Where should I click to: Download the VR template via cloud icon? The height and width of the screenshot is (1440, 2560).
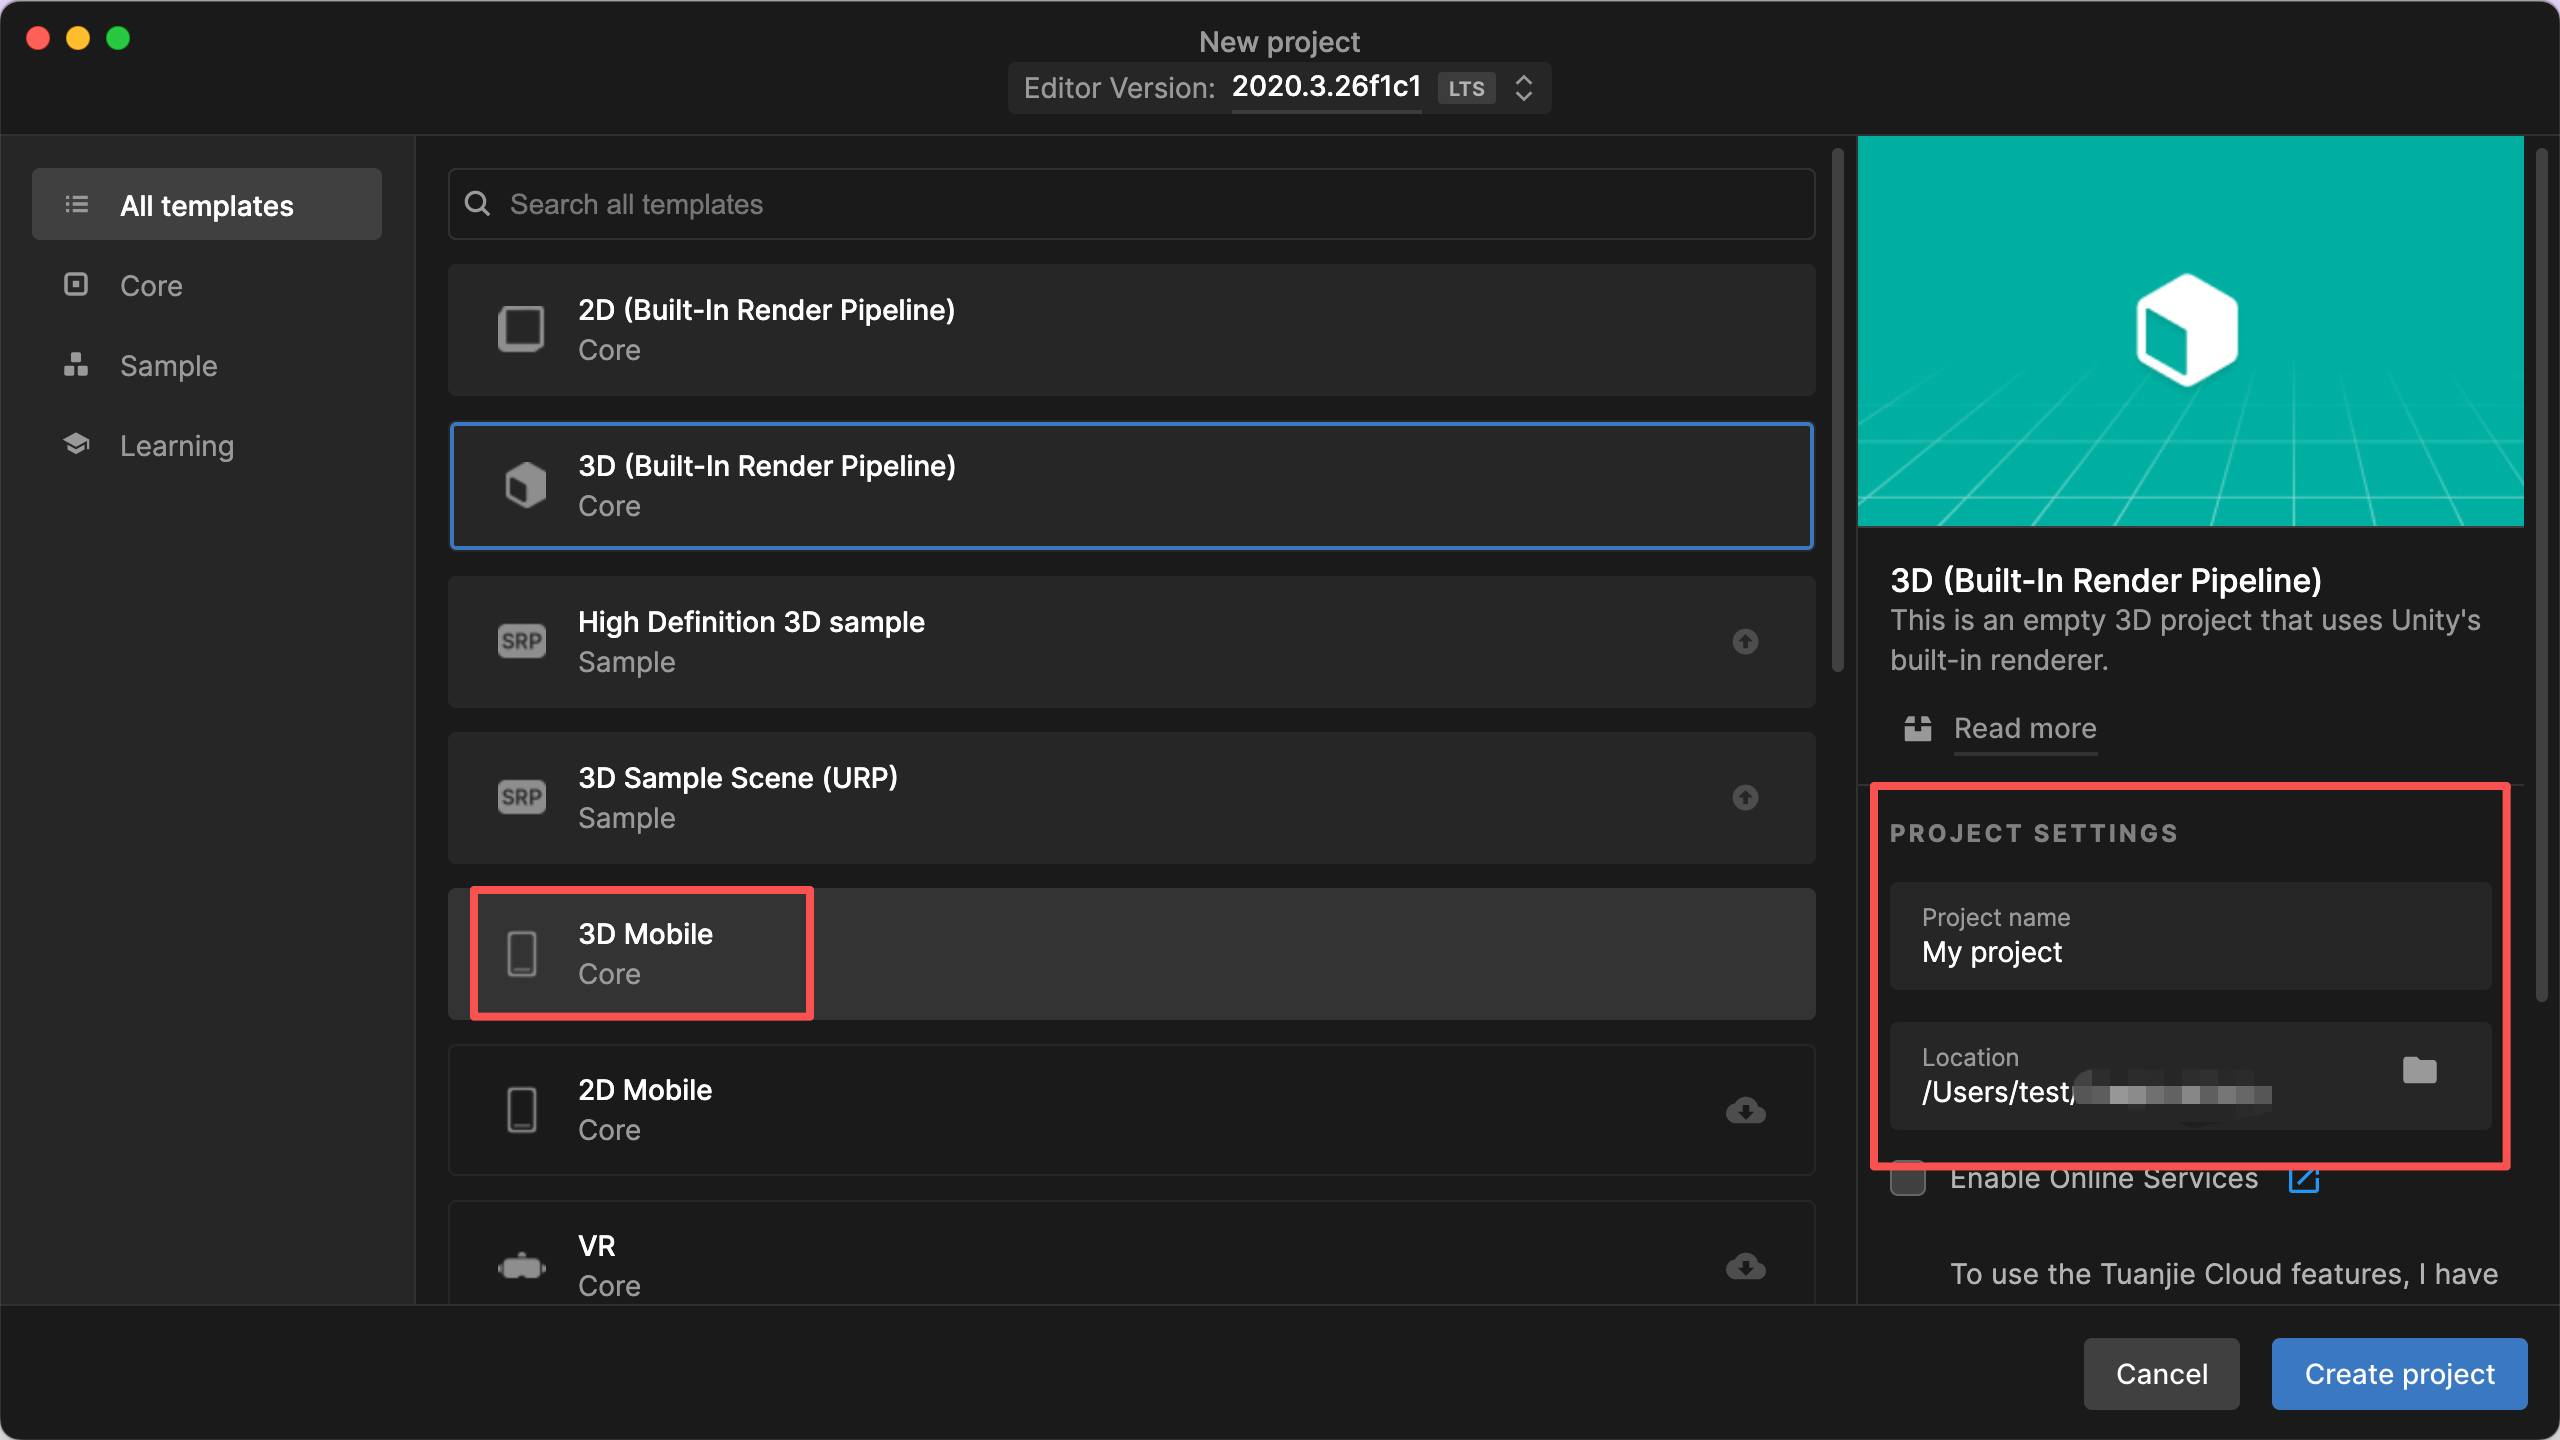click(1745, 1266)
